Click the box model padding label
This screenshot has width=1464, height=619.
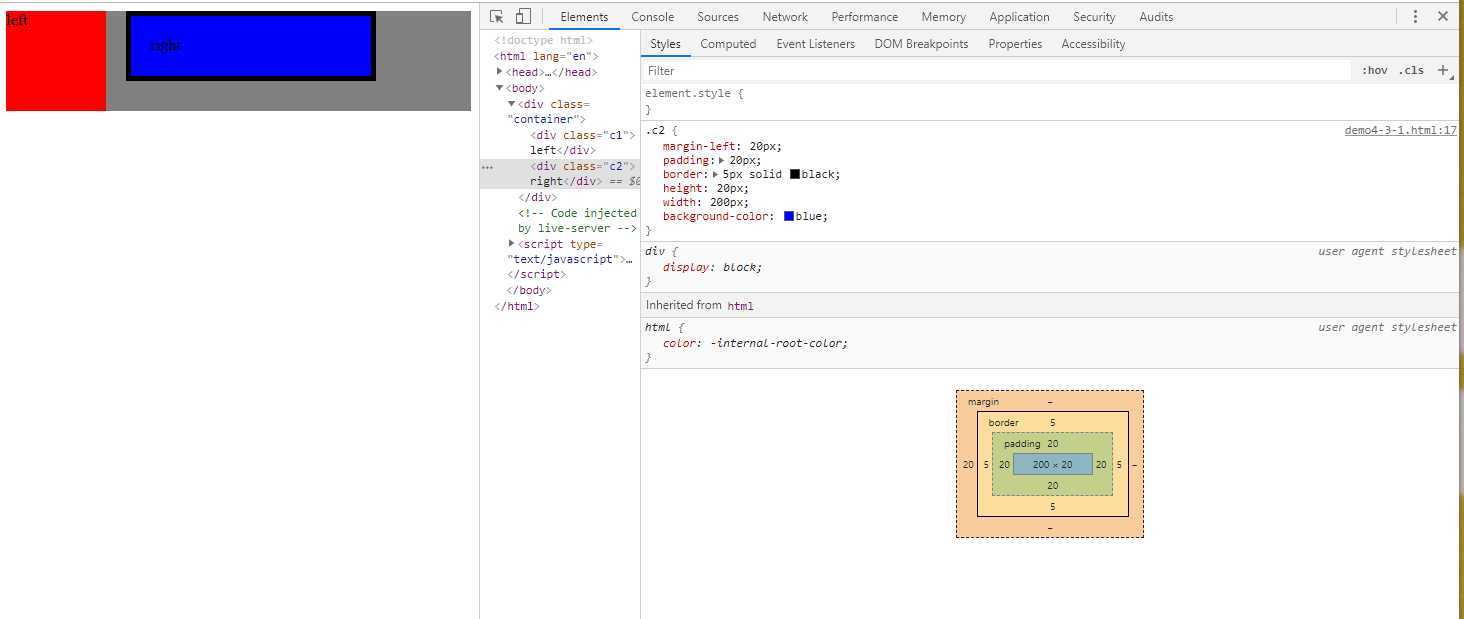pos(1022,444)
